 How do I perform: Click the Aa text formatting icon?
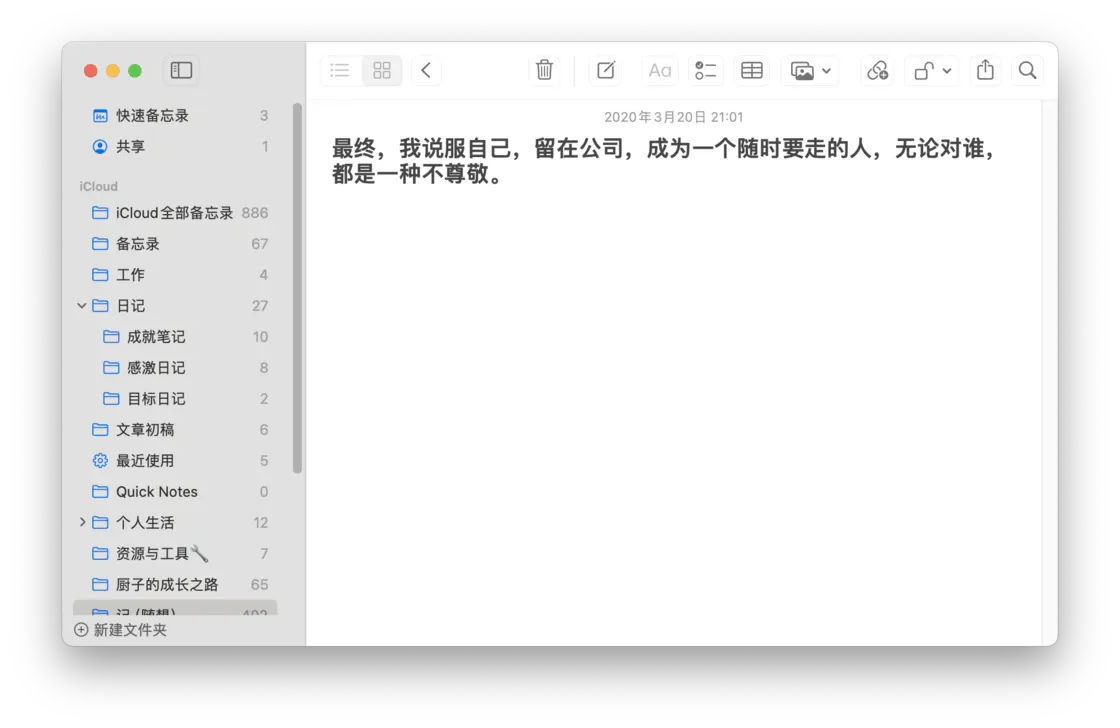tap(659, 70)
